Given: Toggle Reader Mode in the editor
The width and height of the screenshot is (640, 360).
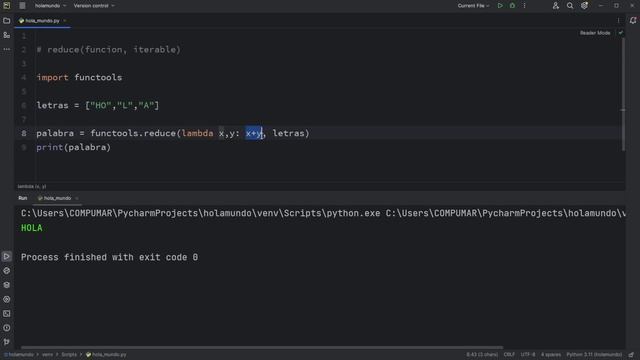Looking at the screenshot, I should (595, 33).
